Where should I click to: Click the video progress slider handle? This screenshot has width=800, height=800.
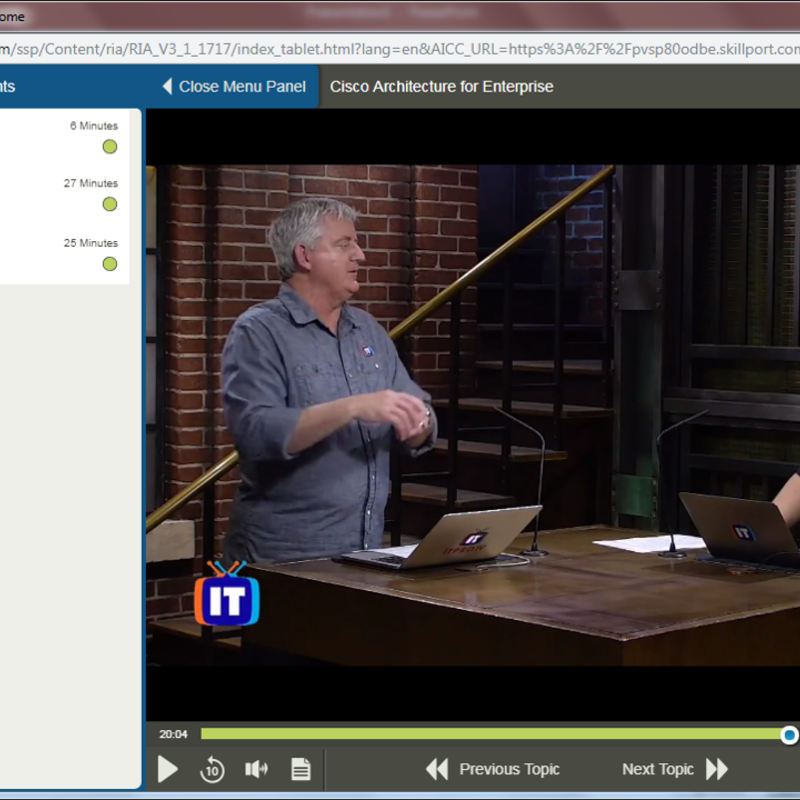789,735
